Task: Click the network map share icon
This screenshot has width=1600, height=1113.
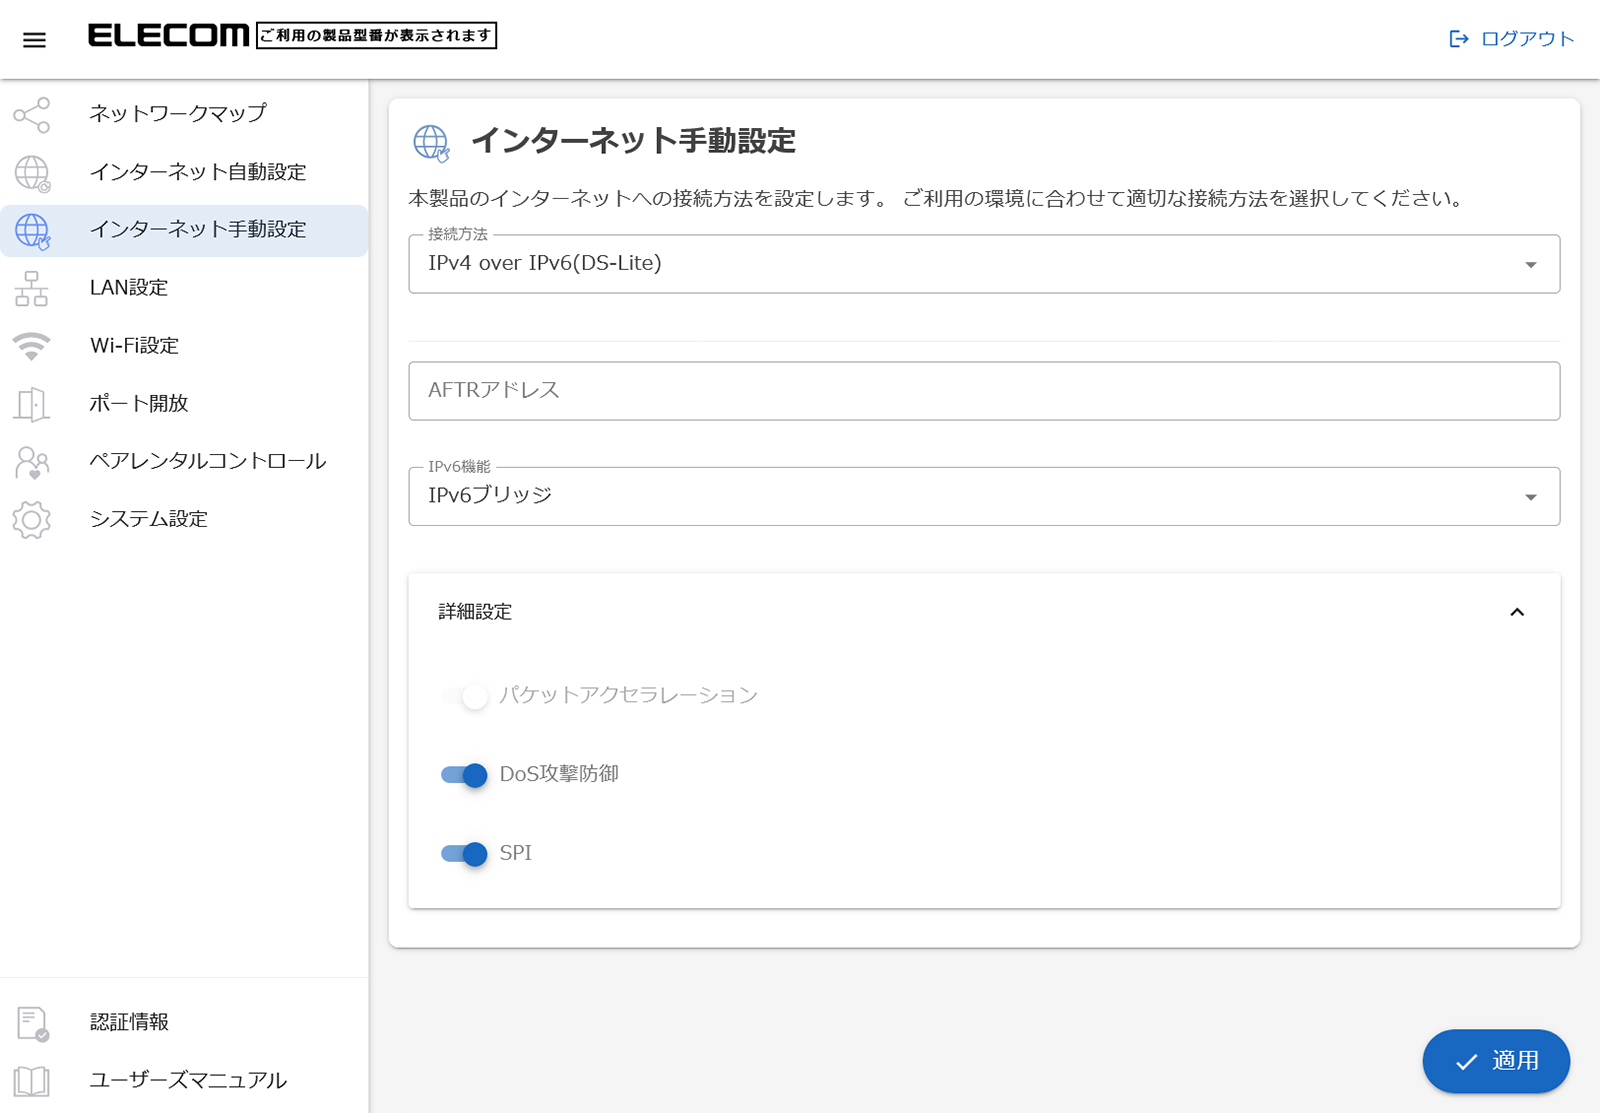Action: (x=32, y=115)
